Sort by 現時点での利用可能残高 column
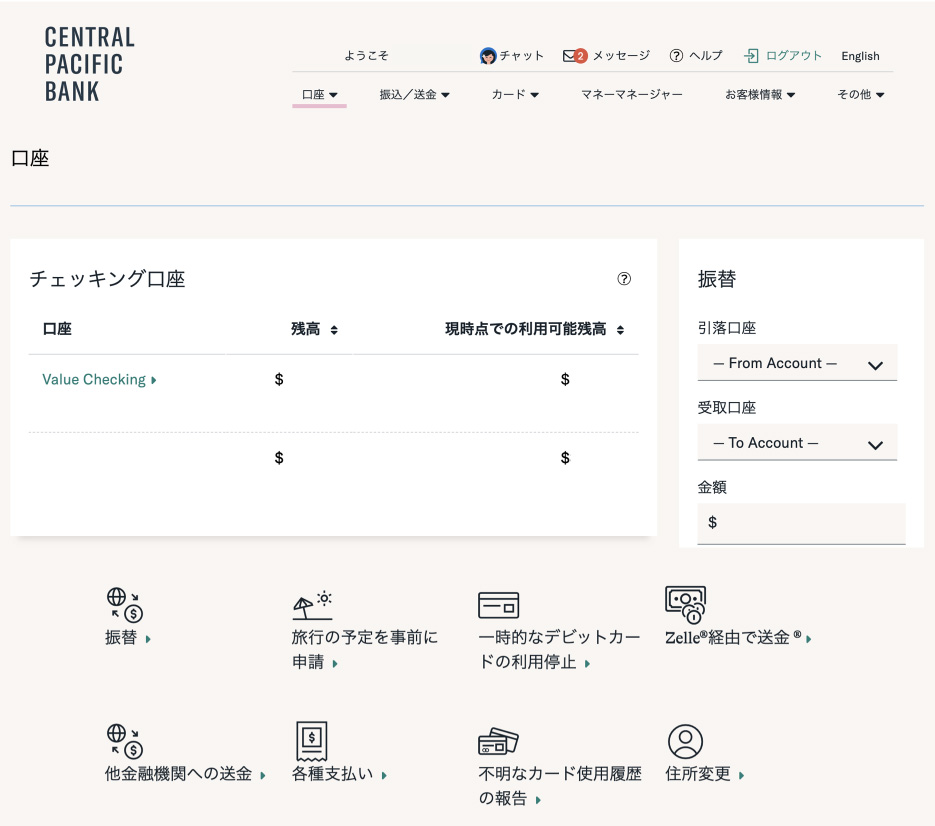The width and height of the screenshot is (935, 826). tap(620, 330)
